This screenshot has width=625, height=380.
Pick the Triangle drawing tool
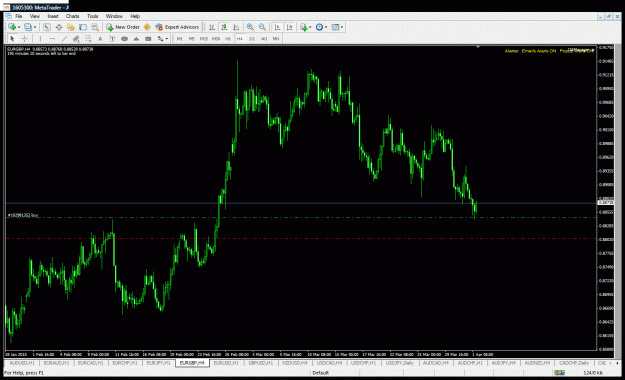pos(136,39)
